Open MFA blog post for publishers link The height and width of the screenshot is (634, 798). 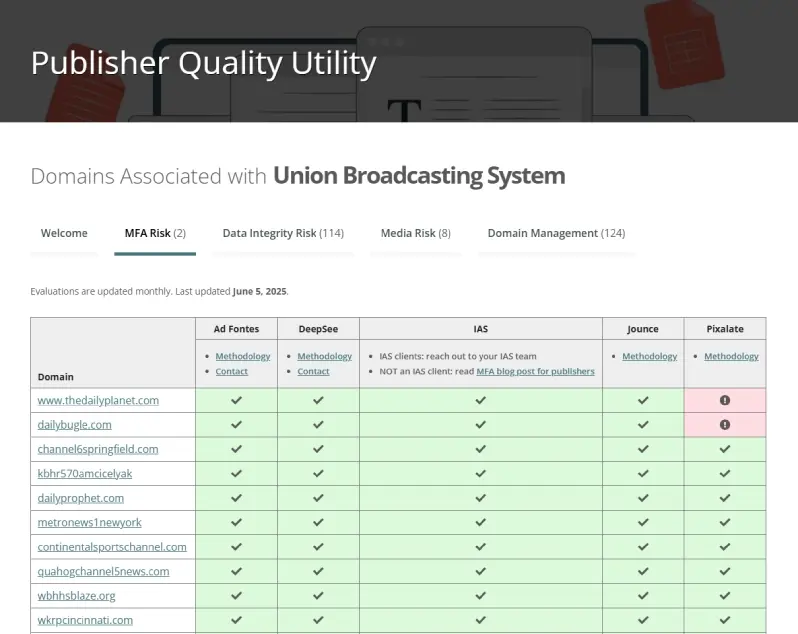535,371
